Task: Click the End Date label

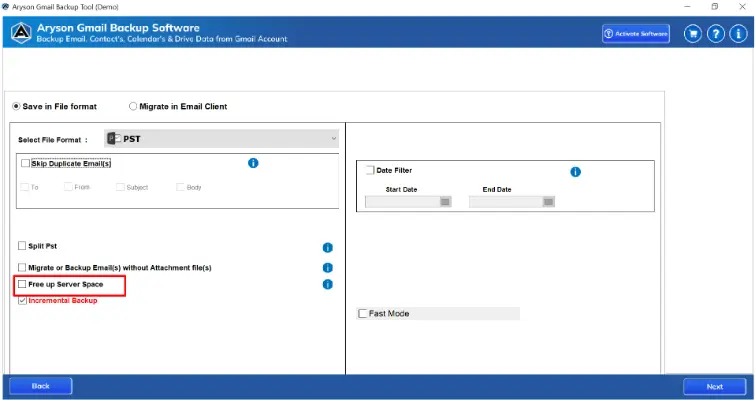Action: click(497, 190)
